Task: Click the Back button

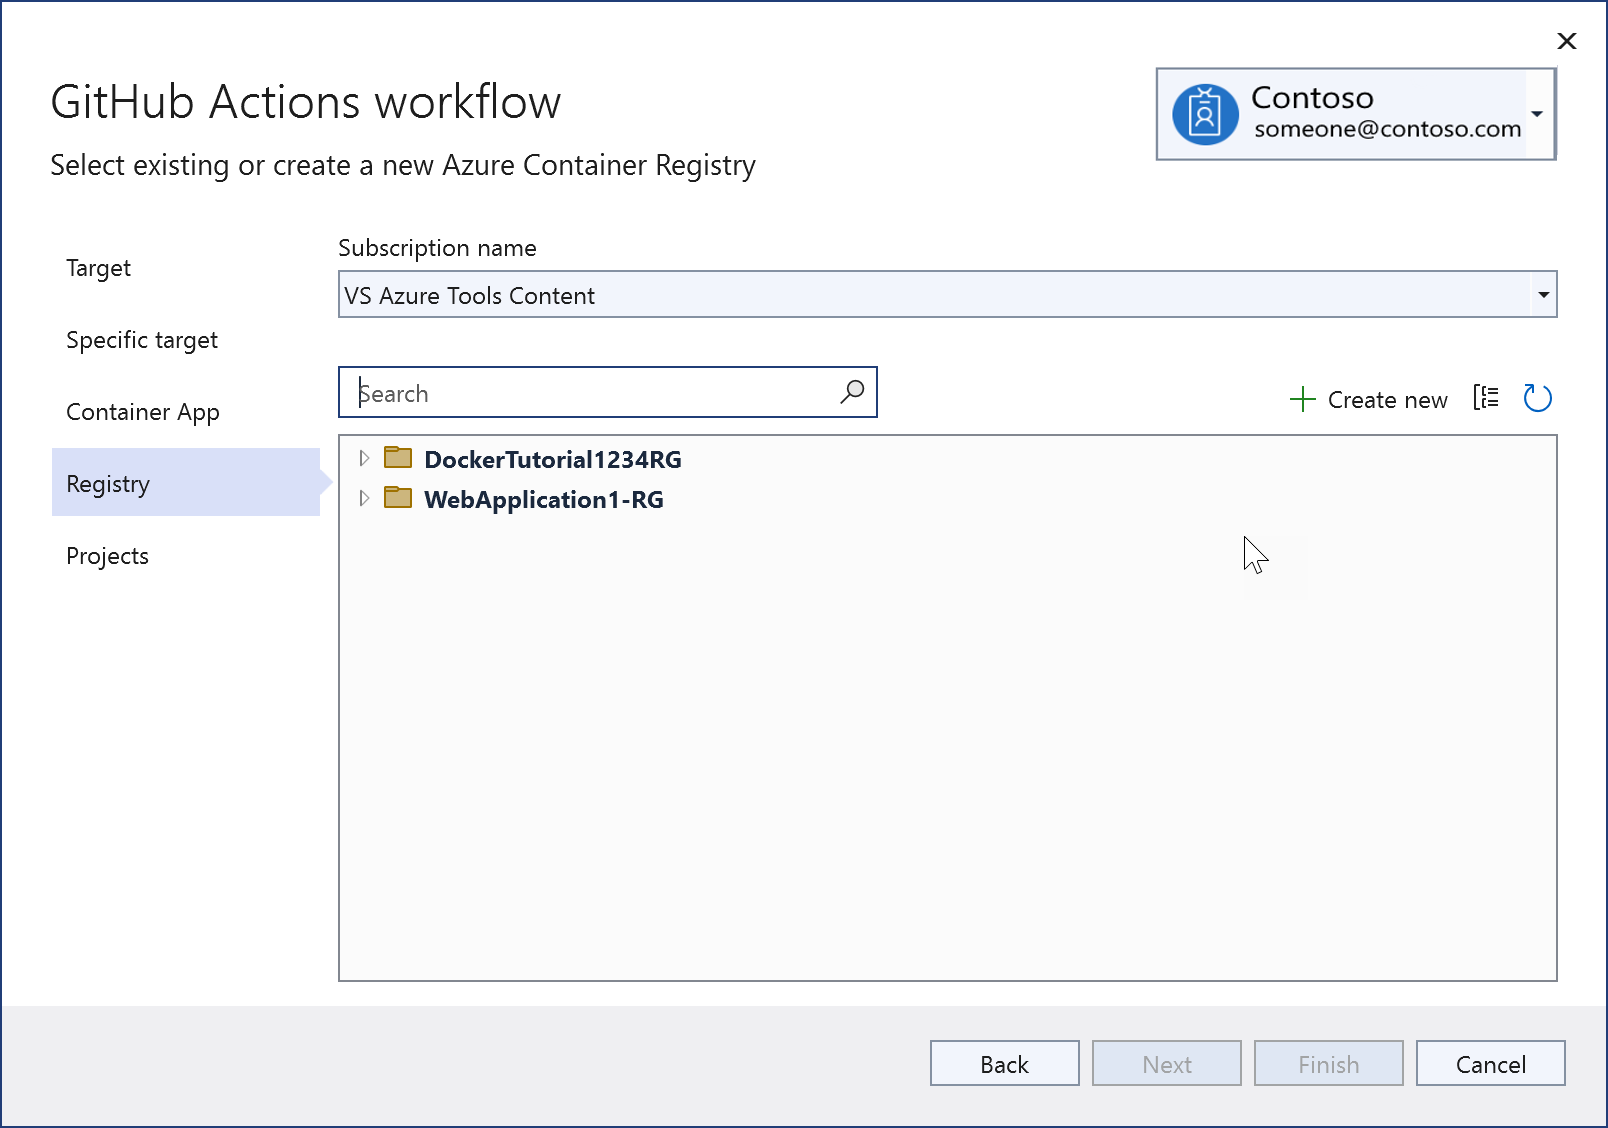Action: click(1004, 1063)
